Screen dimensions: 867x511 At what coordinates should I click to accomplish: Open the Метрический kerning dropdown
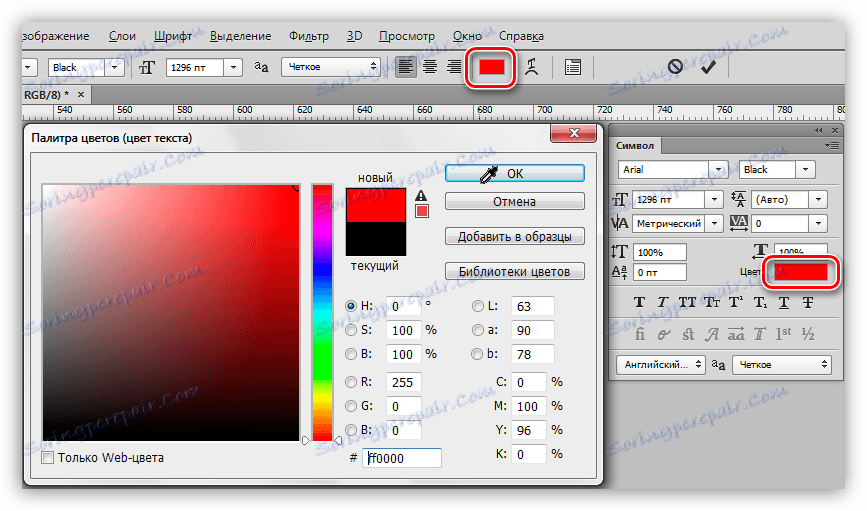(x=714, y=223)
